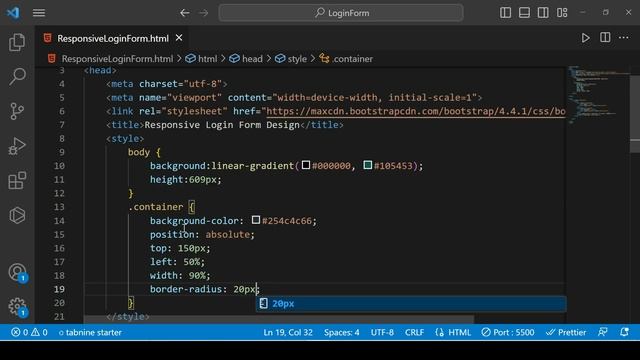
Task: Click the .container breadcrumb item
Action: (352, 59)
